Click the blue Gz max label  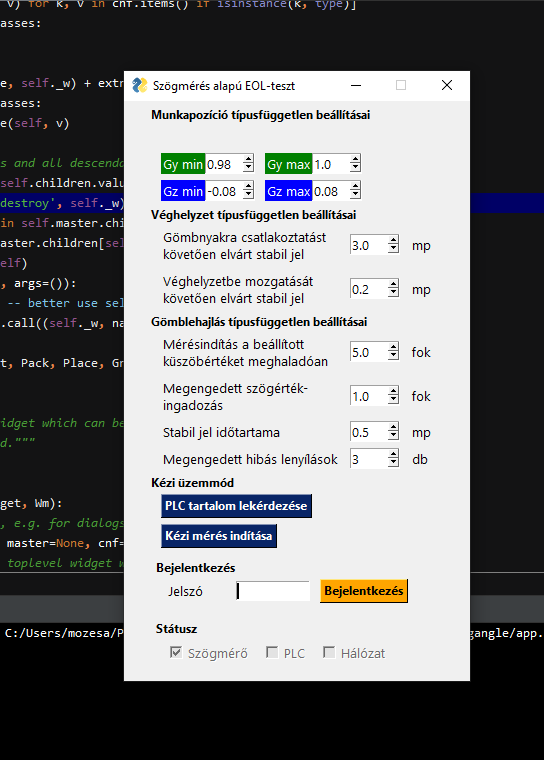(x=288, y=191)
